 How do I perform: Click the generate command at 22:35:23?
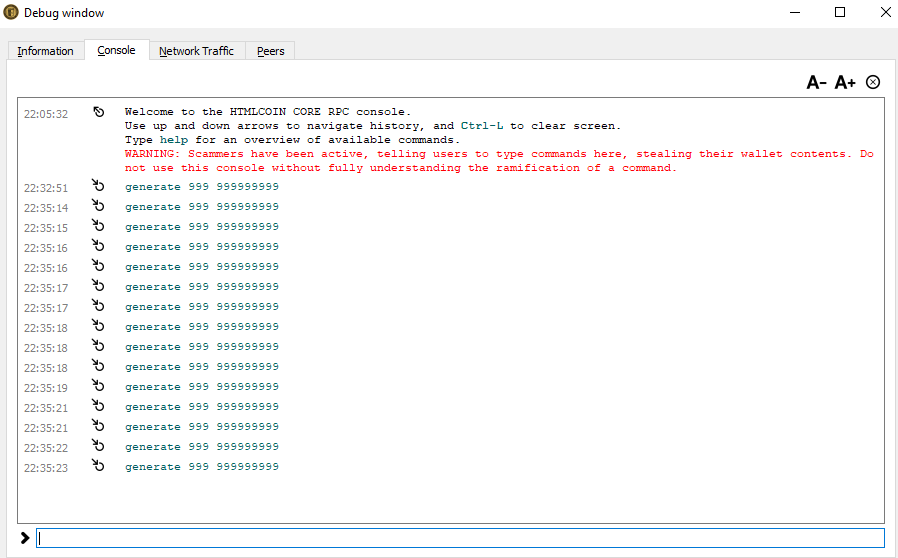point(202,467)
